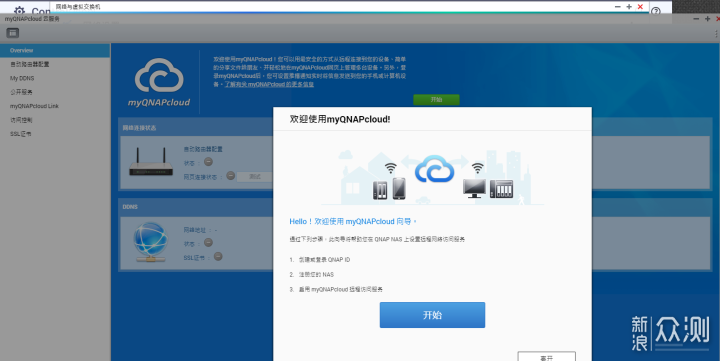Click the monitor icon in dialog illustration
720x361 pixels.
474,188
